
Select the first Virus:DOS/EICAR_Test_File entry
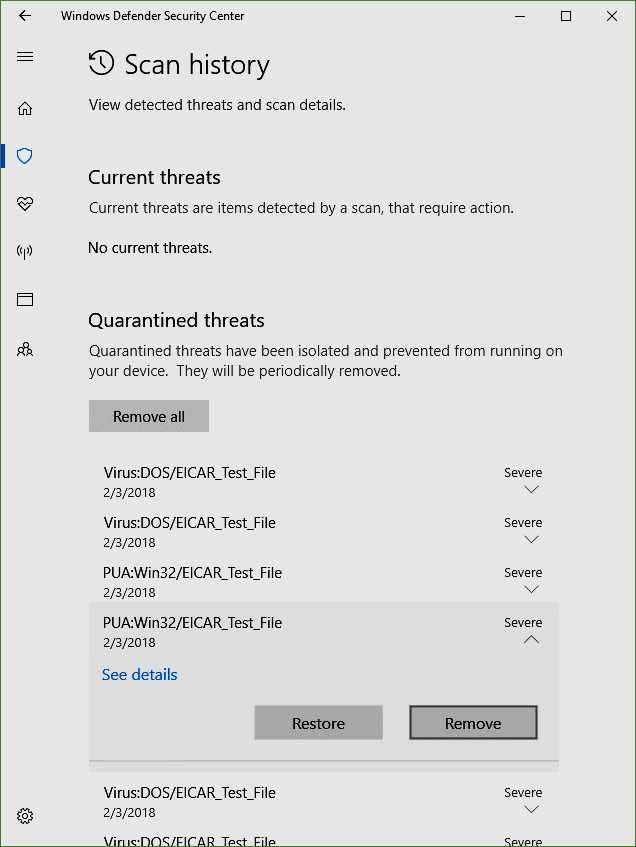coord(324,481)
